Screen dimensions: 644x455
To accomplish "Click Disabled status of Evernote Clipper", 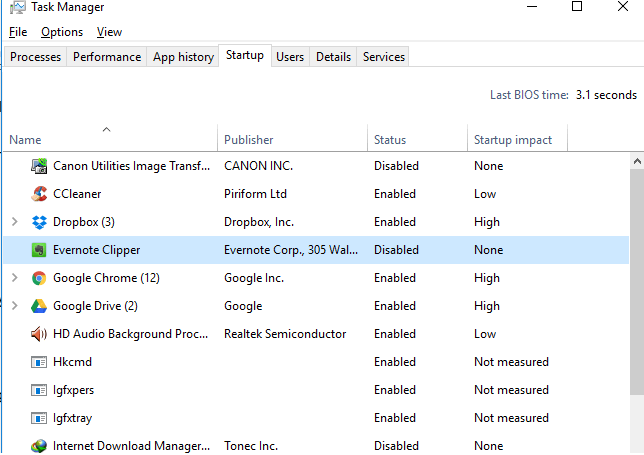I will (x=396, y=250).
